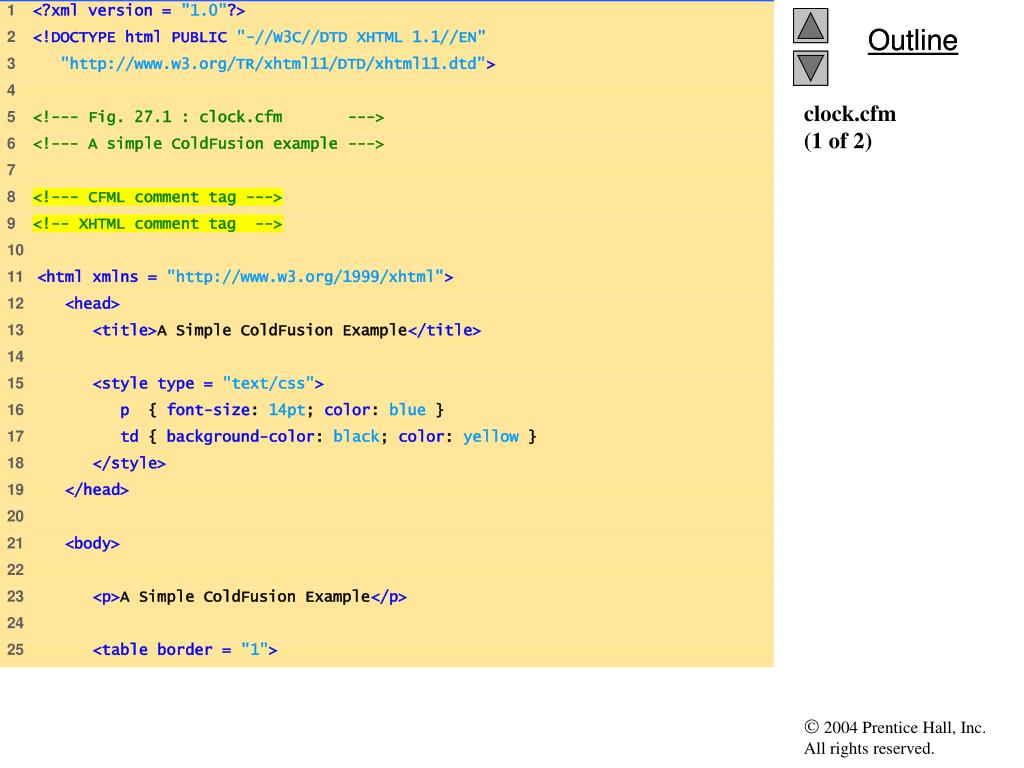Click the html xmlns line
Screen dimensions: 1024x768
click(246, 277)
